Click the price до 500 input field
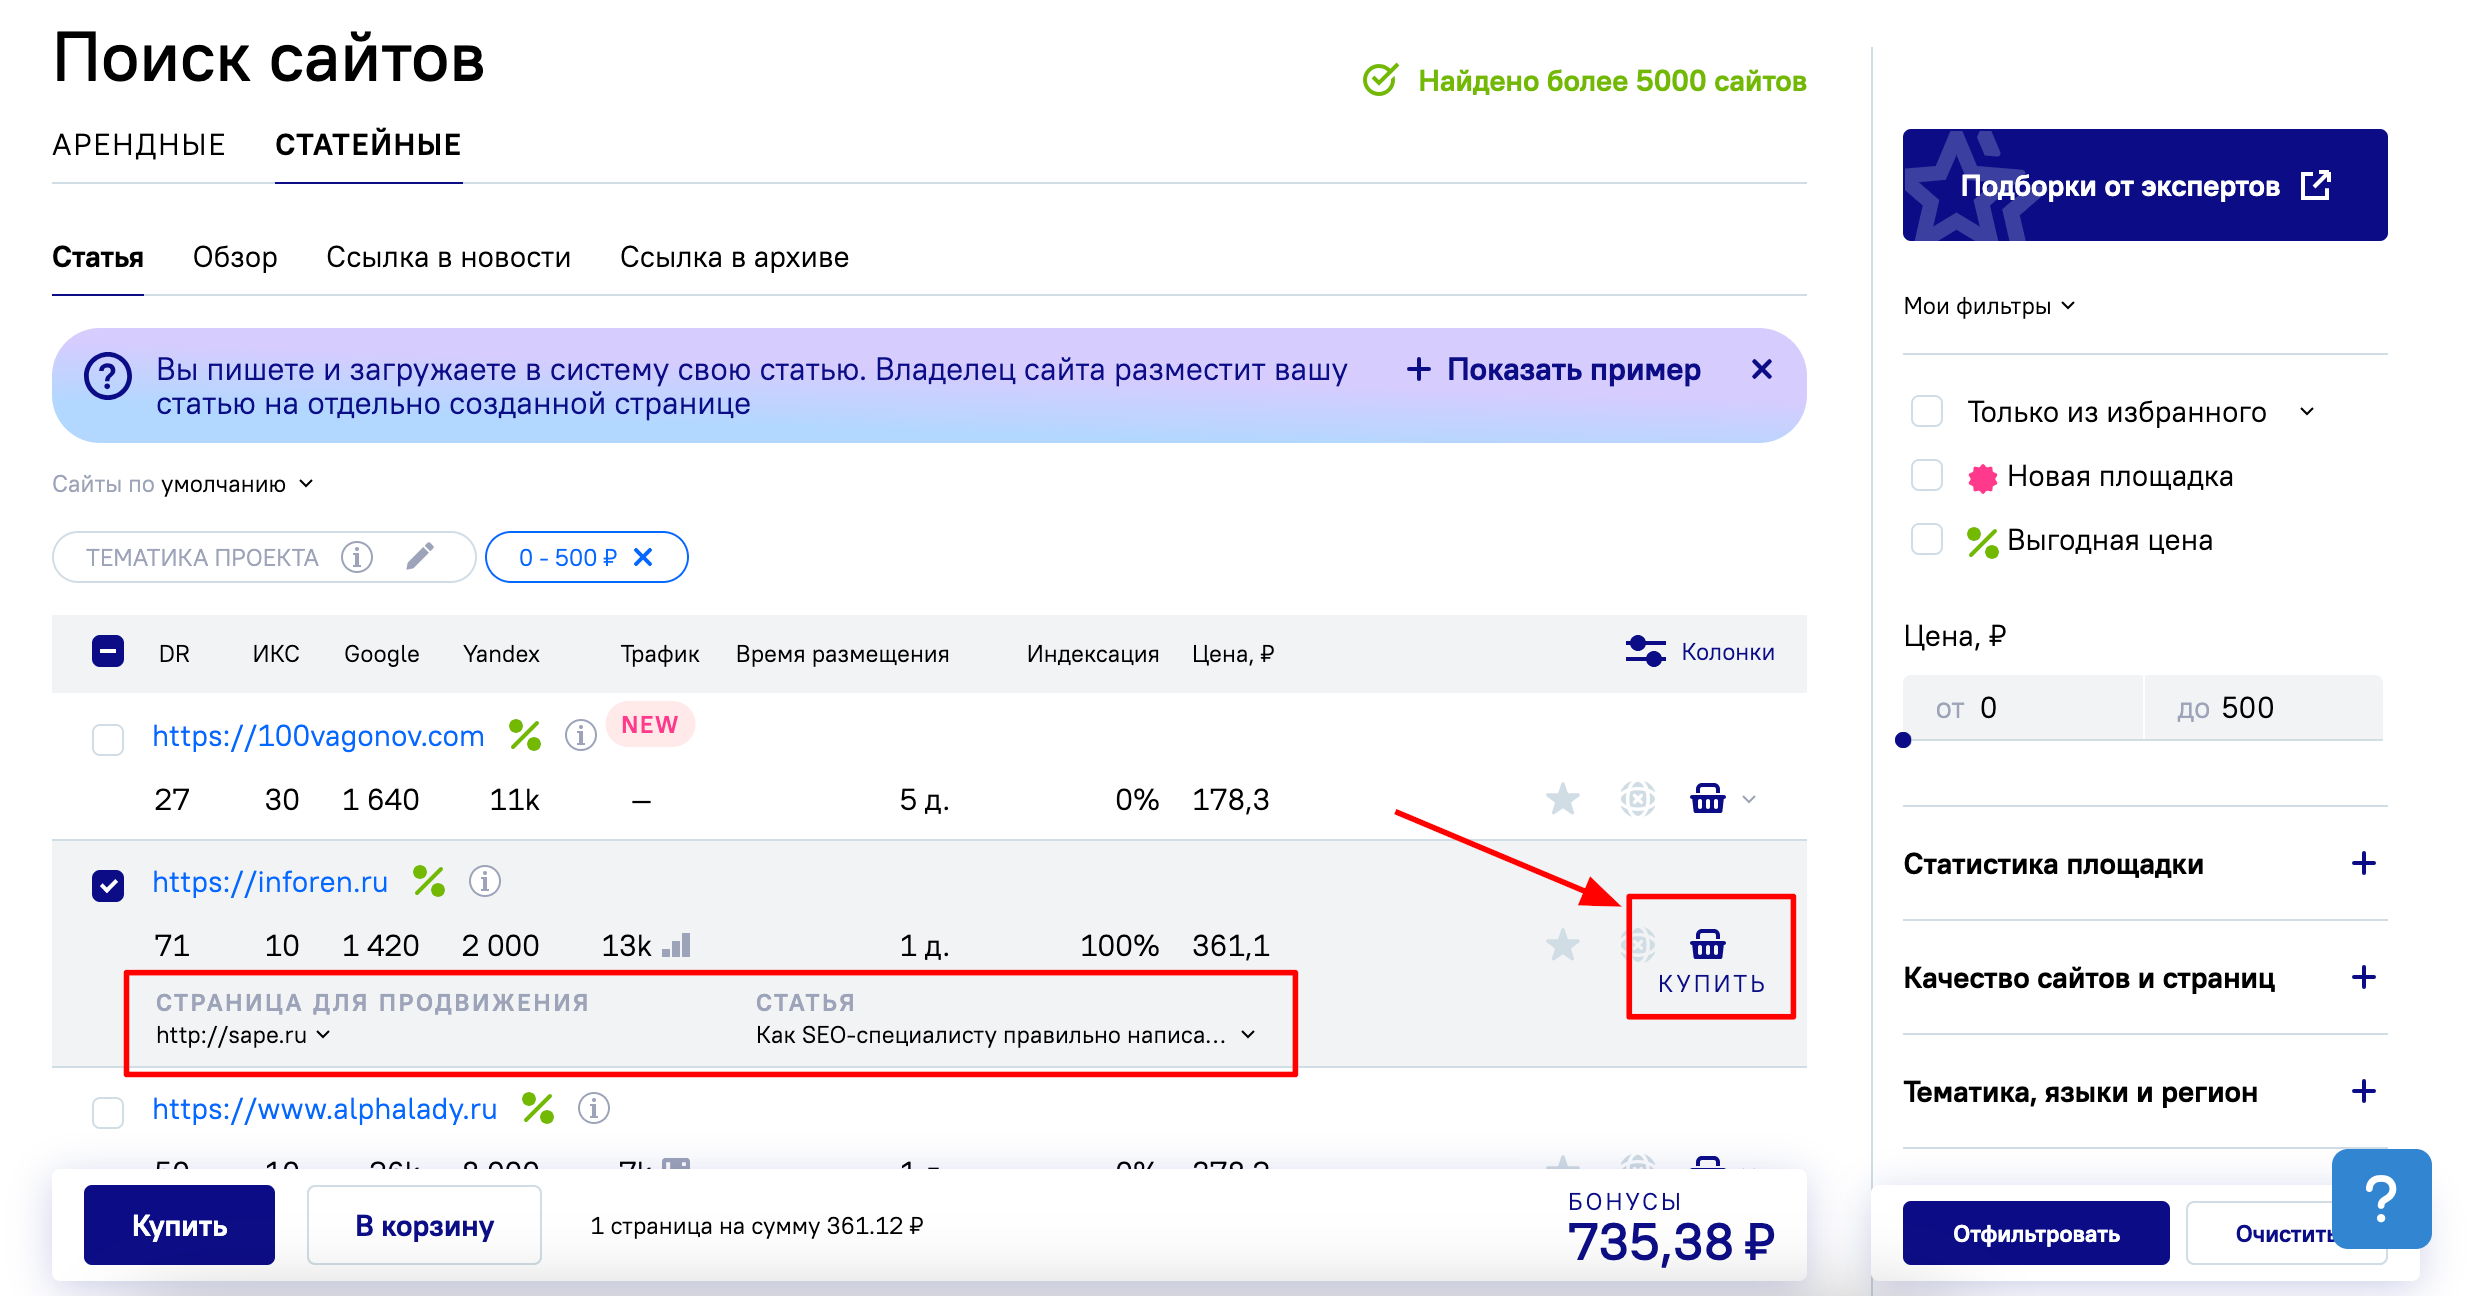Screen dimensions: 2474x1296 2264,707
